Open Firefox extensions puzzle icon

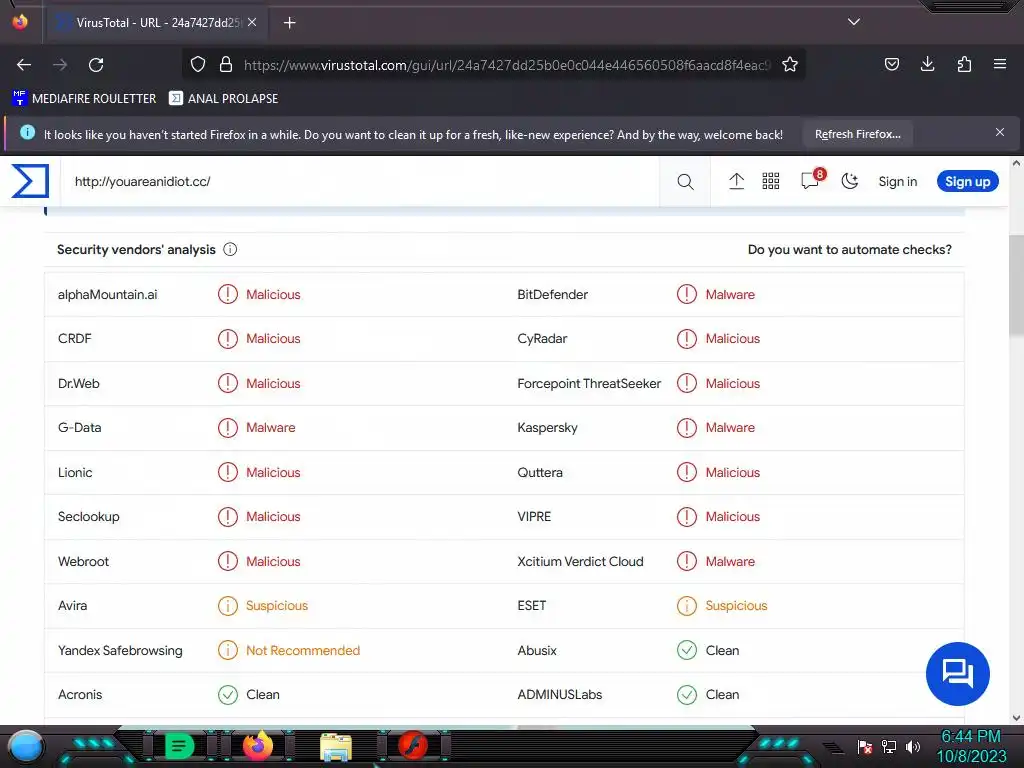[964, 64]
